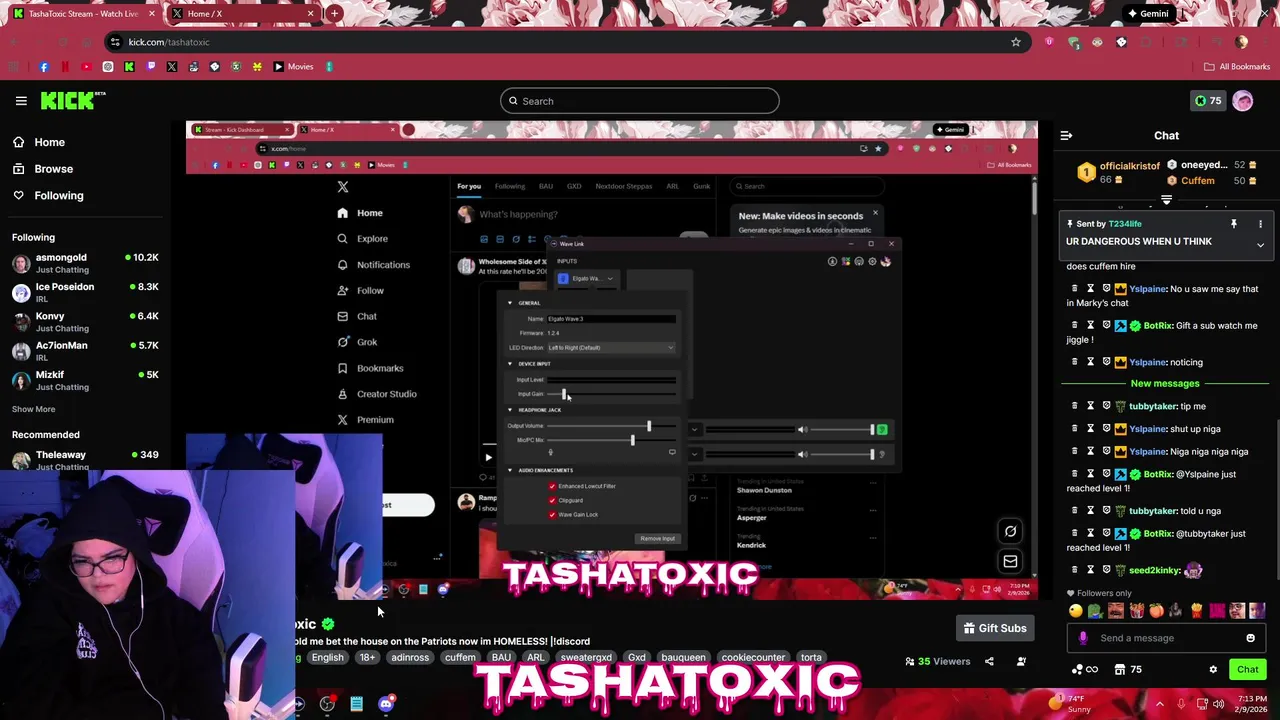Open Following in Kick sidebar
Screen dimensions: 1280x720
[x=48, y=196]
